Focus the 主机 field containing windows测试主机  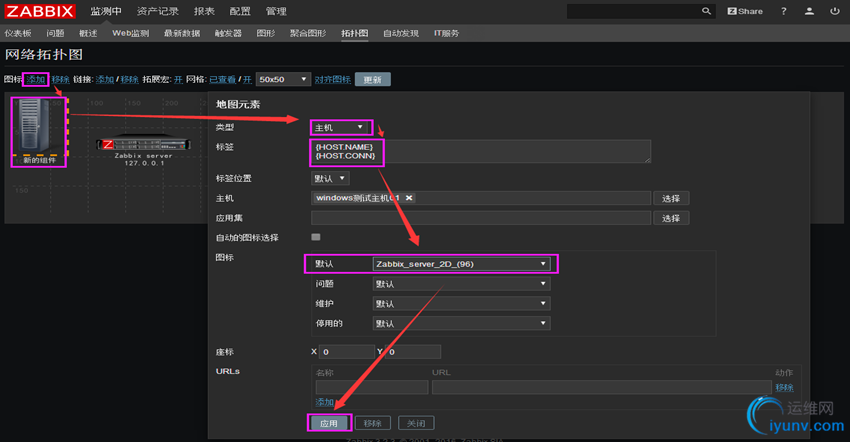click(481, 198)
